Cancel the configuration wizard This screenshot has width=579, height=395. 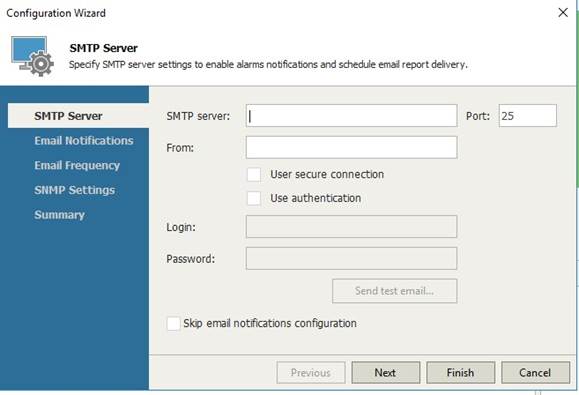[536, 373]
